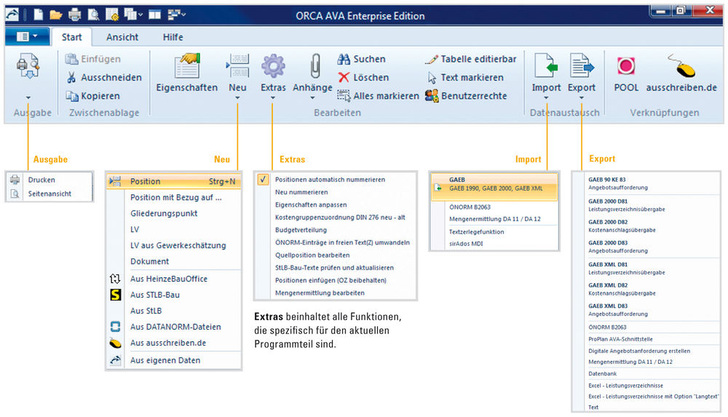Click Seitenansicht in Ausgabe menu
The image size is (728, 417).
point(49,194)
